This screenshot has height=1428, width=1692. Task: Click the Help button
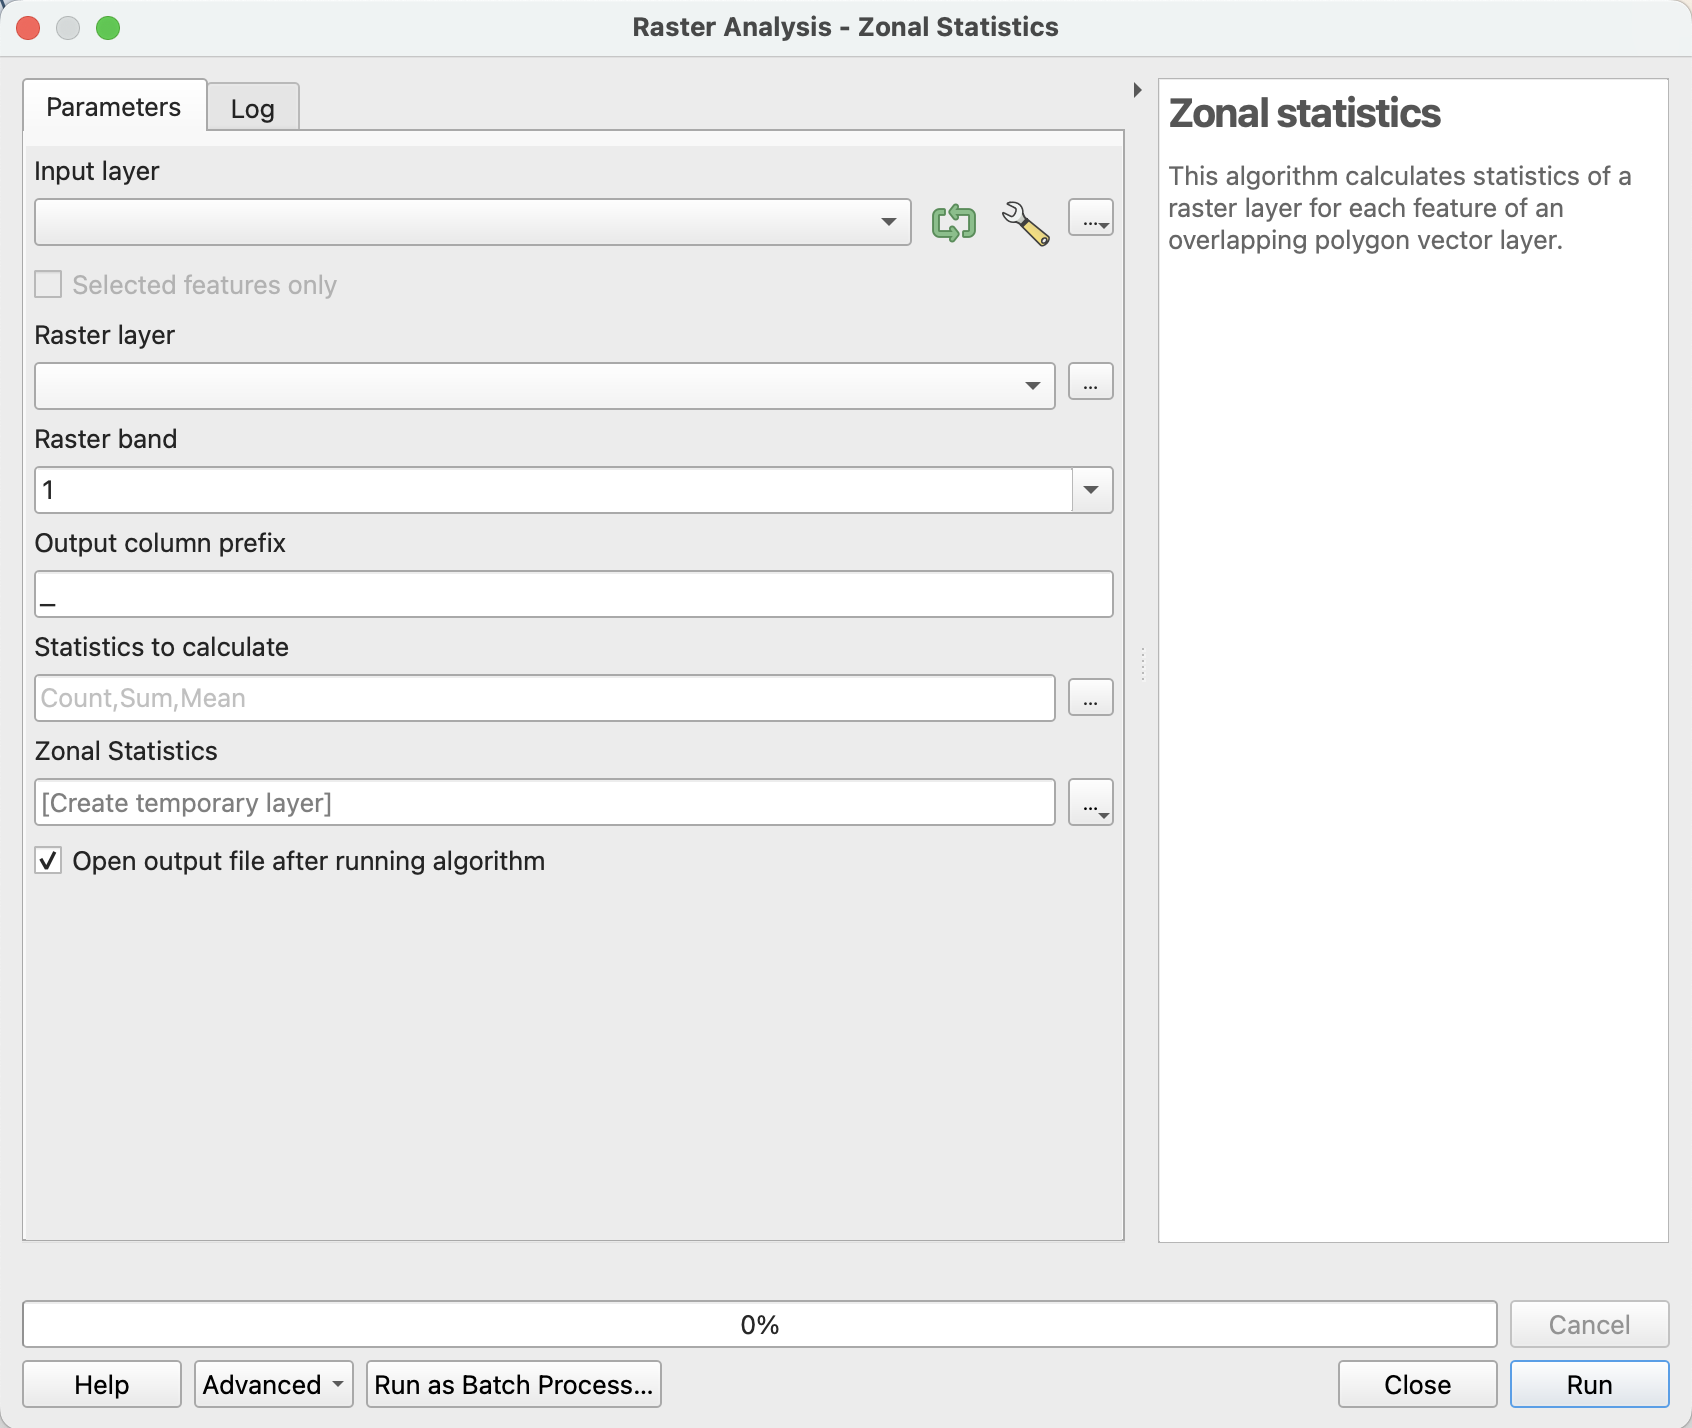coord(102,1384)
